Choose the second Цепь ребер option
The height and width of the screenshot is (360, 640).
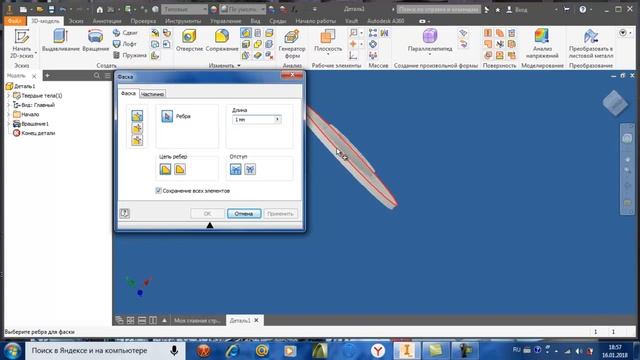coord(180,169)
